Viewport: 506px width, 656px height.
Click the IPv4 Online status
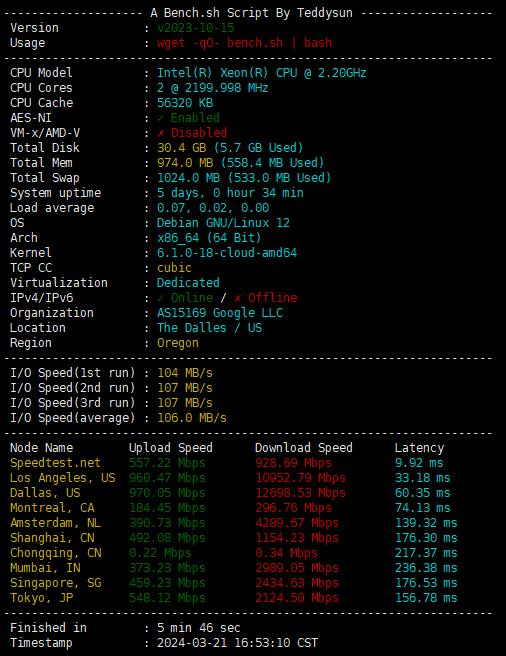point(185,298)
